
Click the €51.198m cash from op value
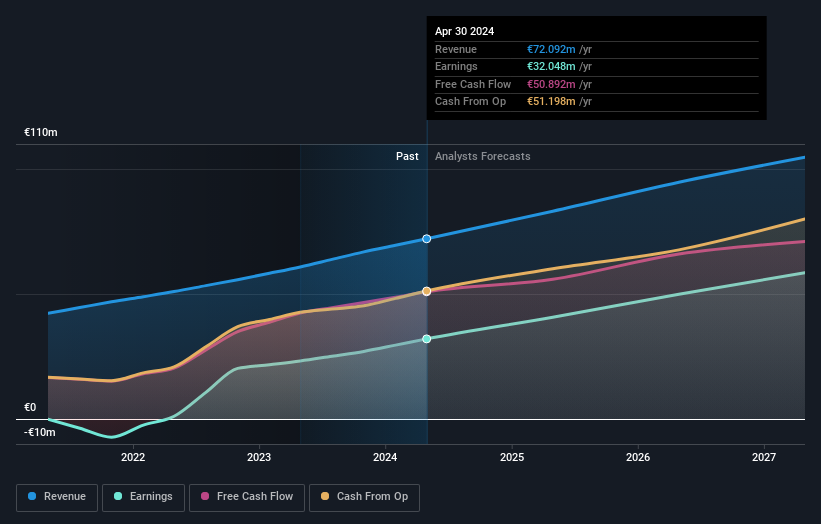[551, 102]
